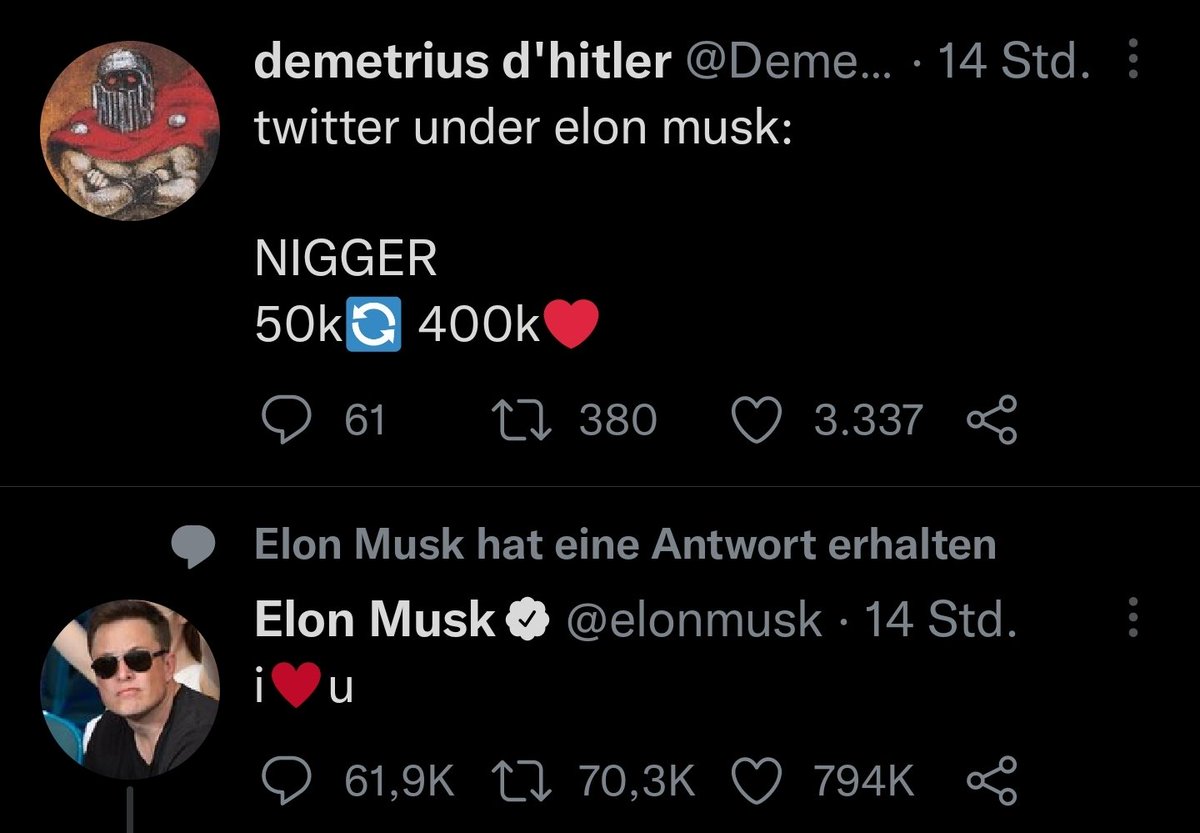This screenshot has height=833, width=1200.
Task: Click the speech bubble icon beside reply notice
Action: tap(195, 546)
